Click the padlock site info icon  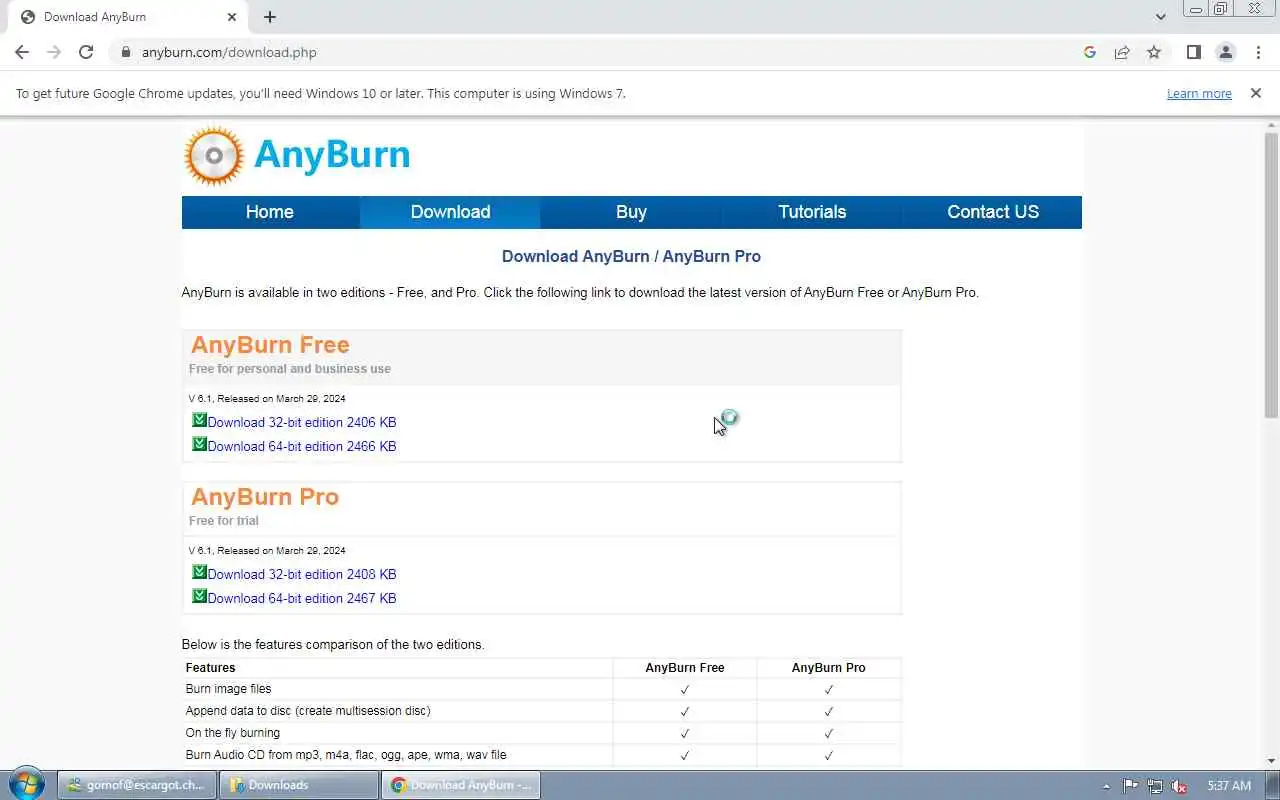coord(125,52)
